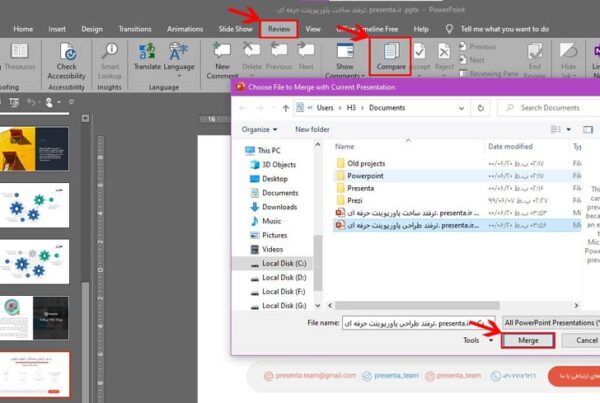Open the Thesaurus tool in ribbon
This screenshot has height=403, width=600.
click(19, 57)
